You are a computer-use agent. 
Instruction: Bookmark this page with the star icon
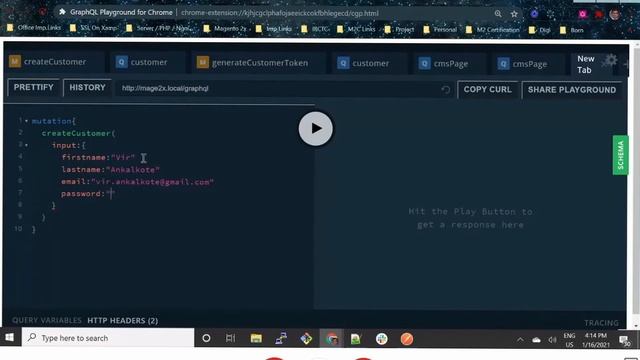coord(514,14)
